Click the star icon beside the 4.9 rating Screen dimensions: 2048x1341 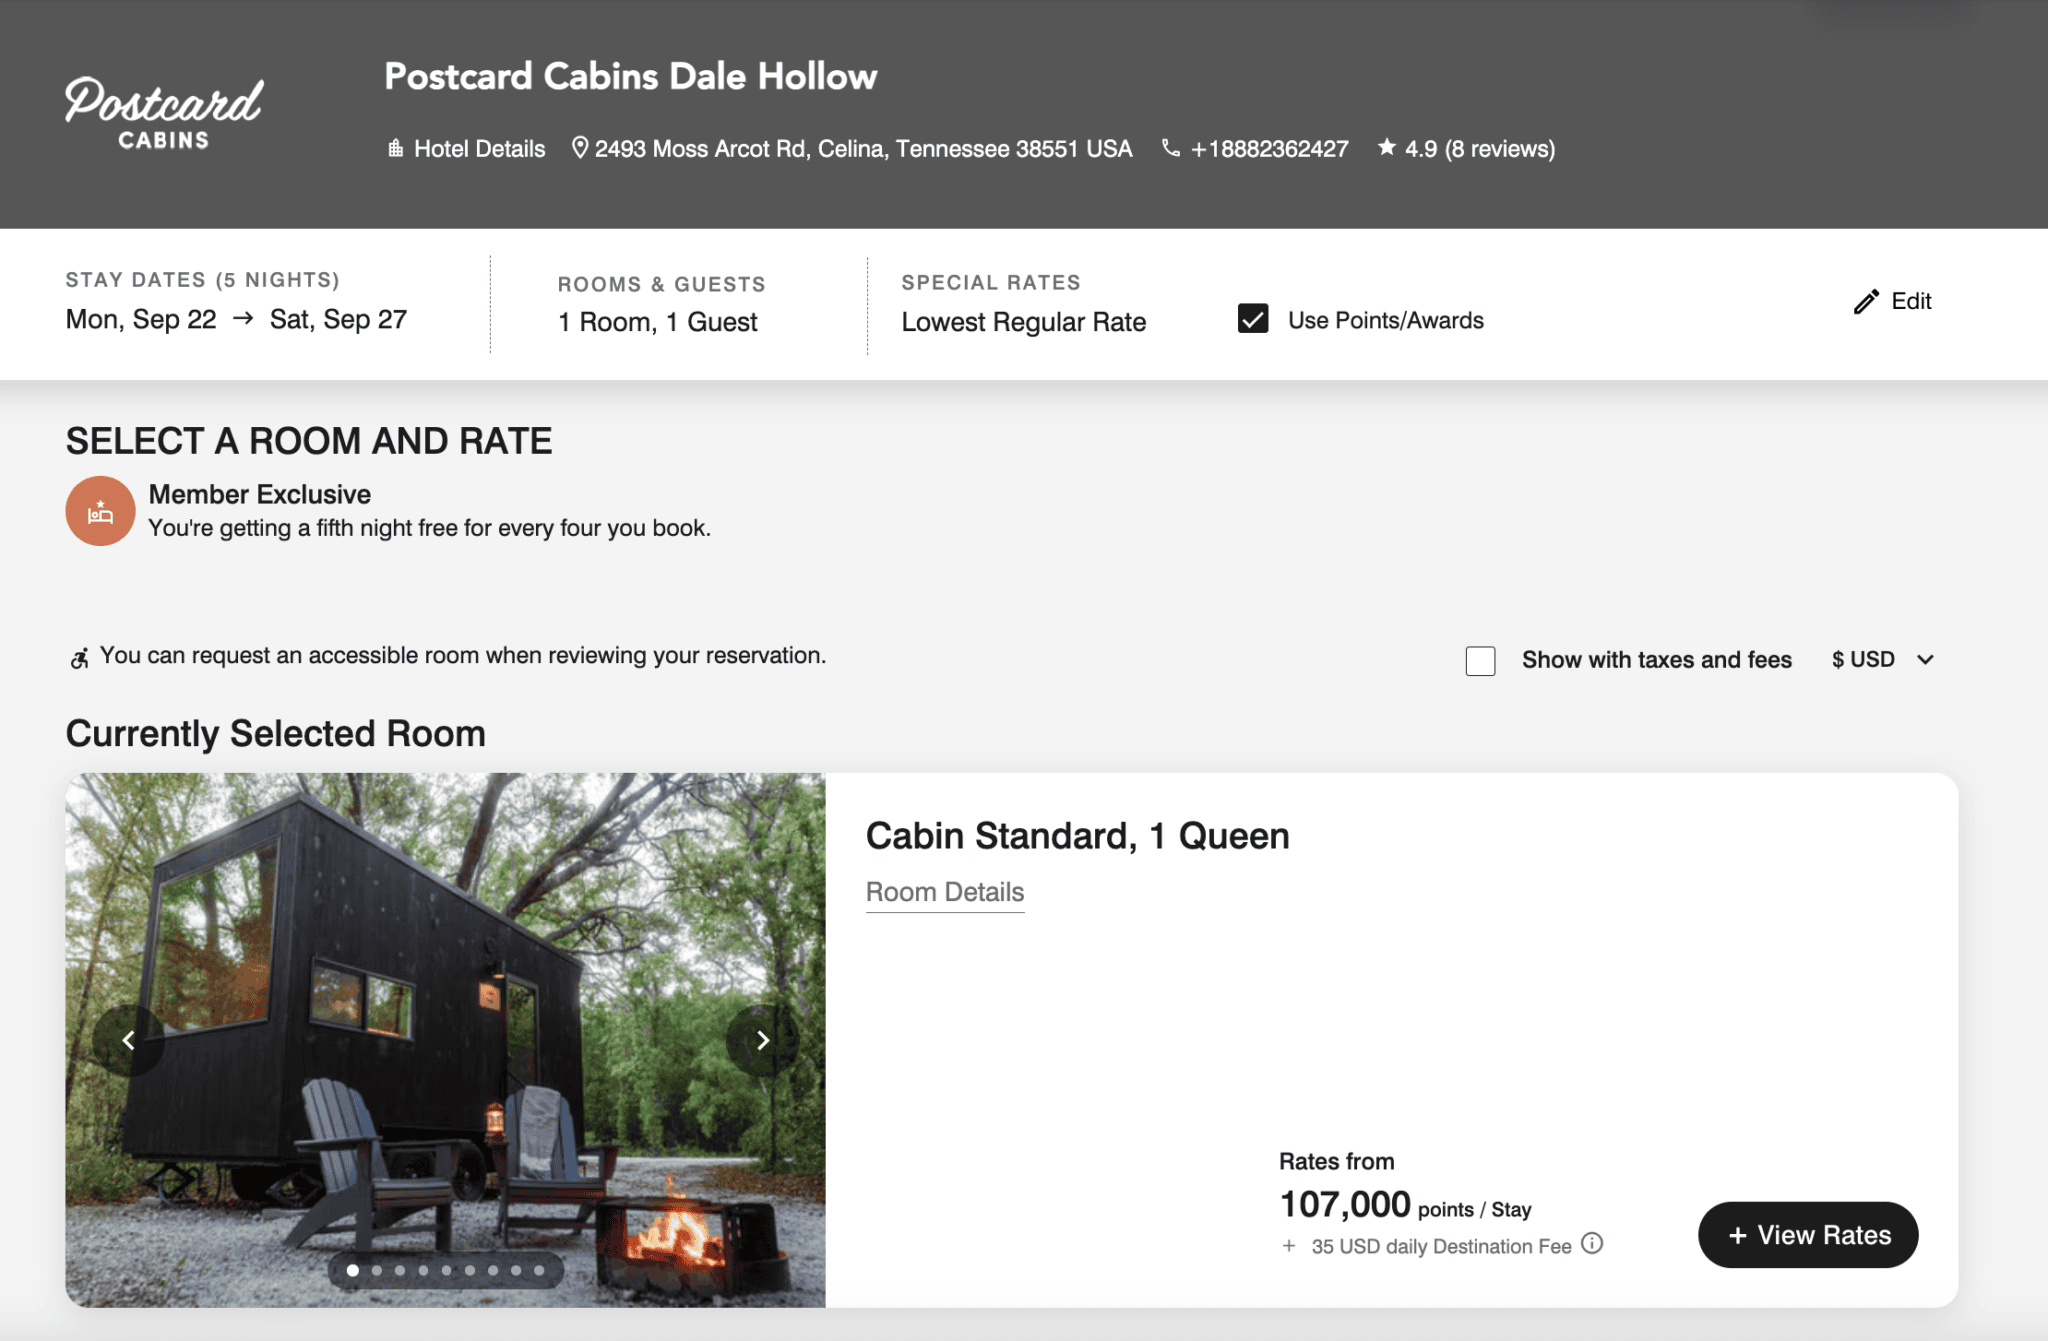(x=1387, y=147)
